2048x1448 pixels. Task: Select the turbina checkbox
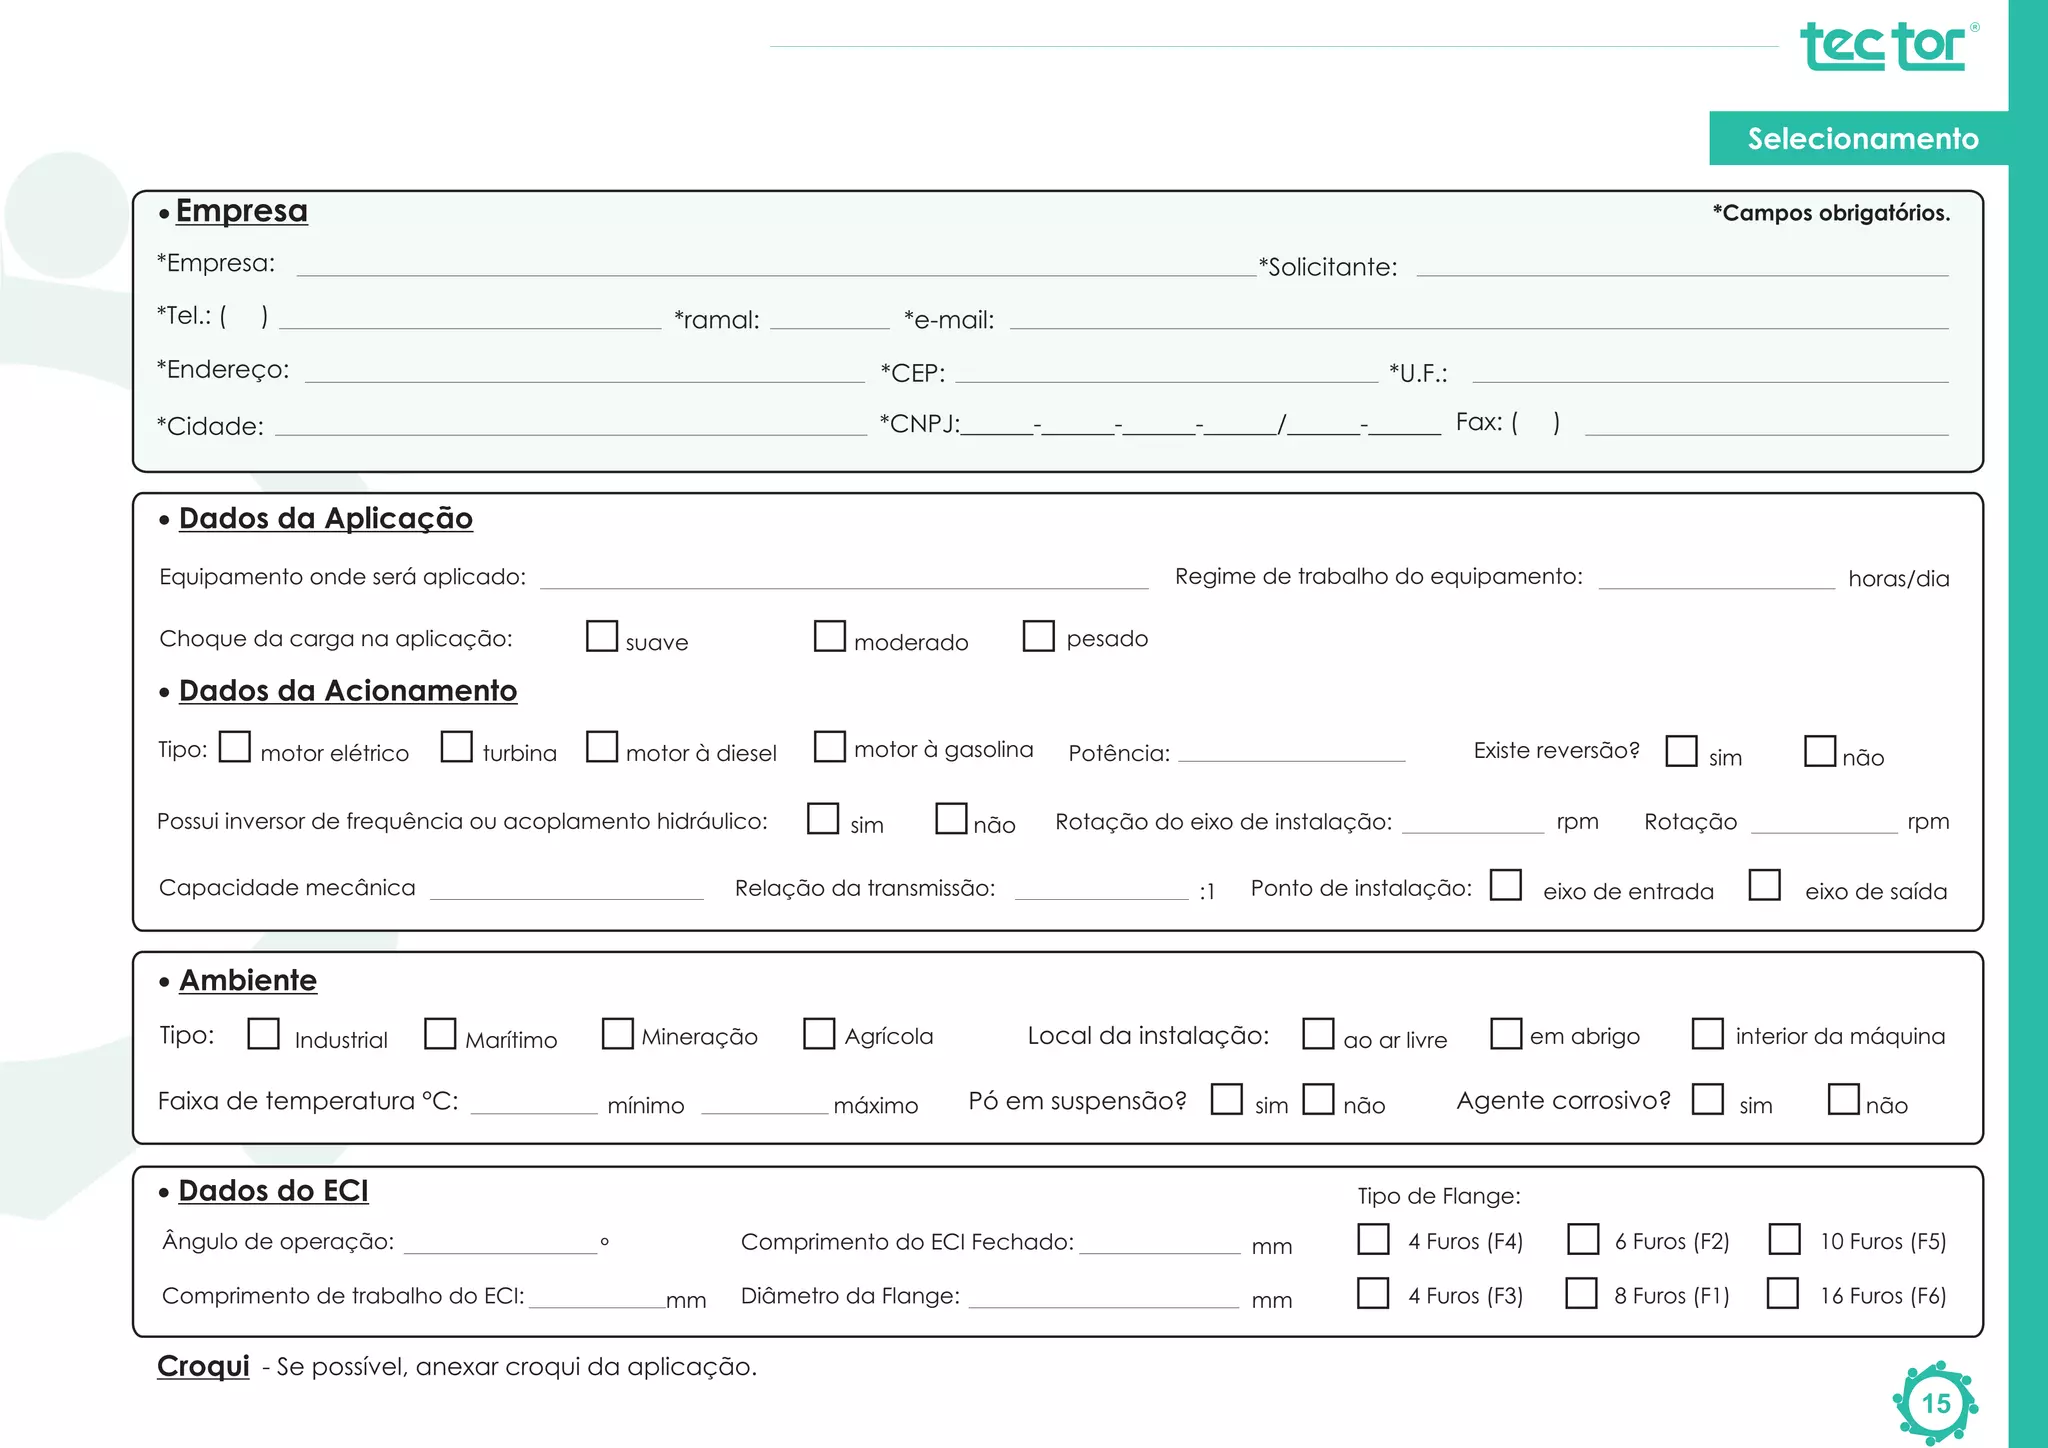click(x=457, y=747)
